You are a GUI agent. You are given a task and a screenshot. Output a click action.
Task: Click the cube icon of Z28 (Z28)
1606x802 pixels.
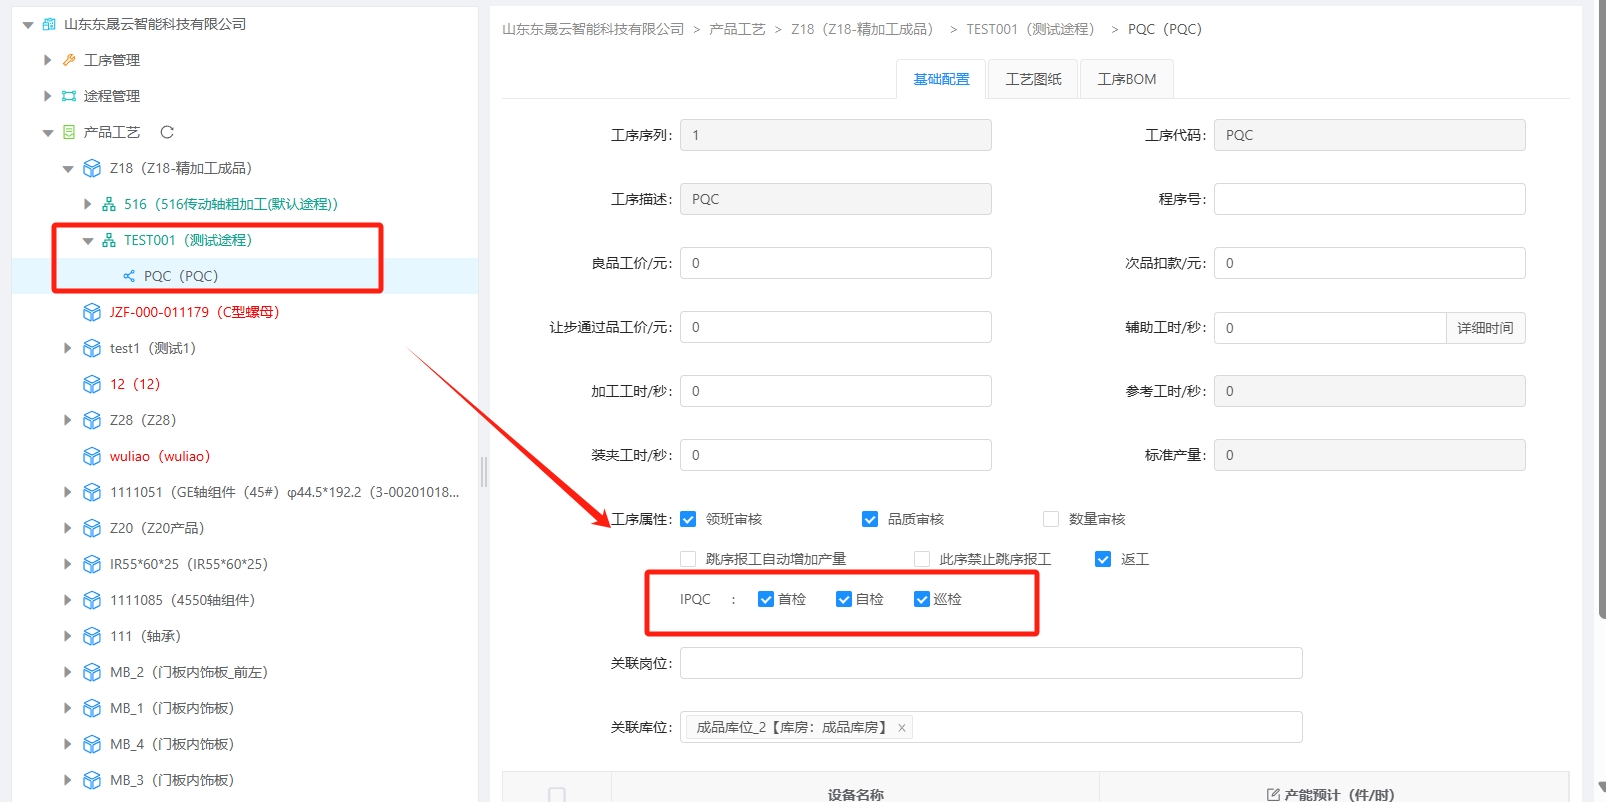[x=92, y=420]
